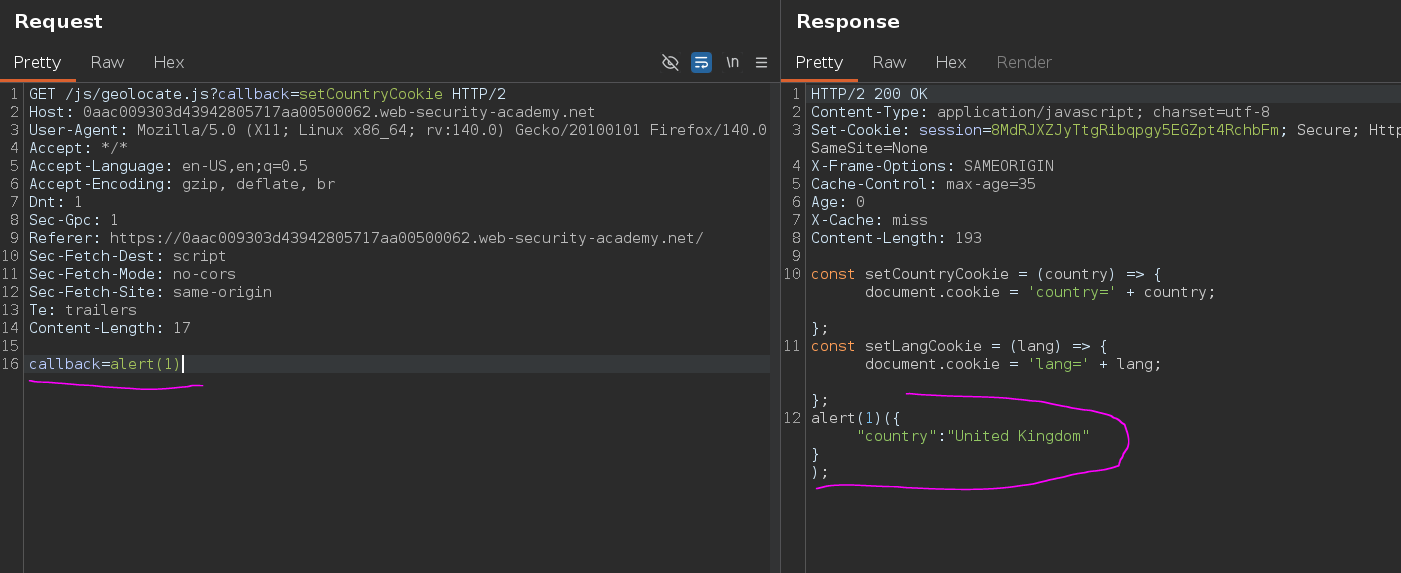Click the const setLangCookie definition line

(x=959, y=346)
